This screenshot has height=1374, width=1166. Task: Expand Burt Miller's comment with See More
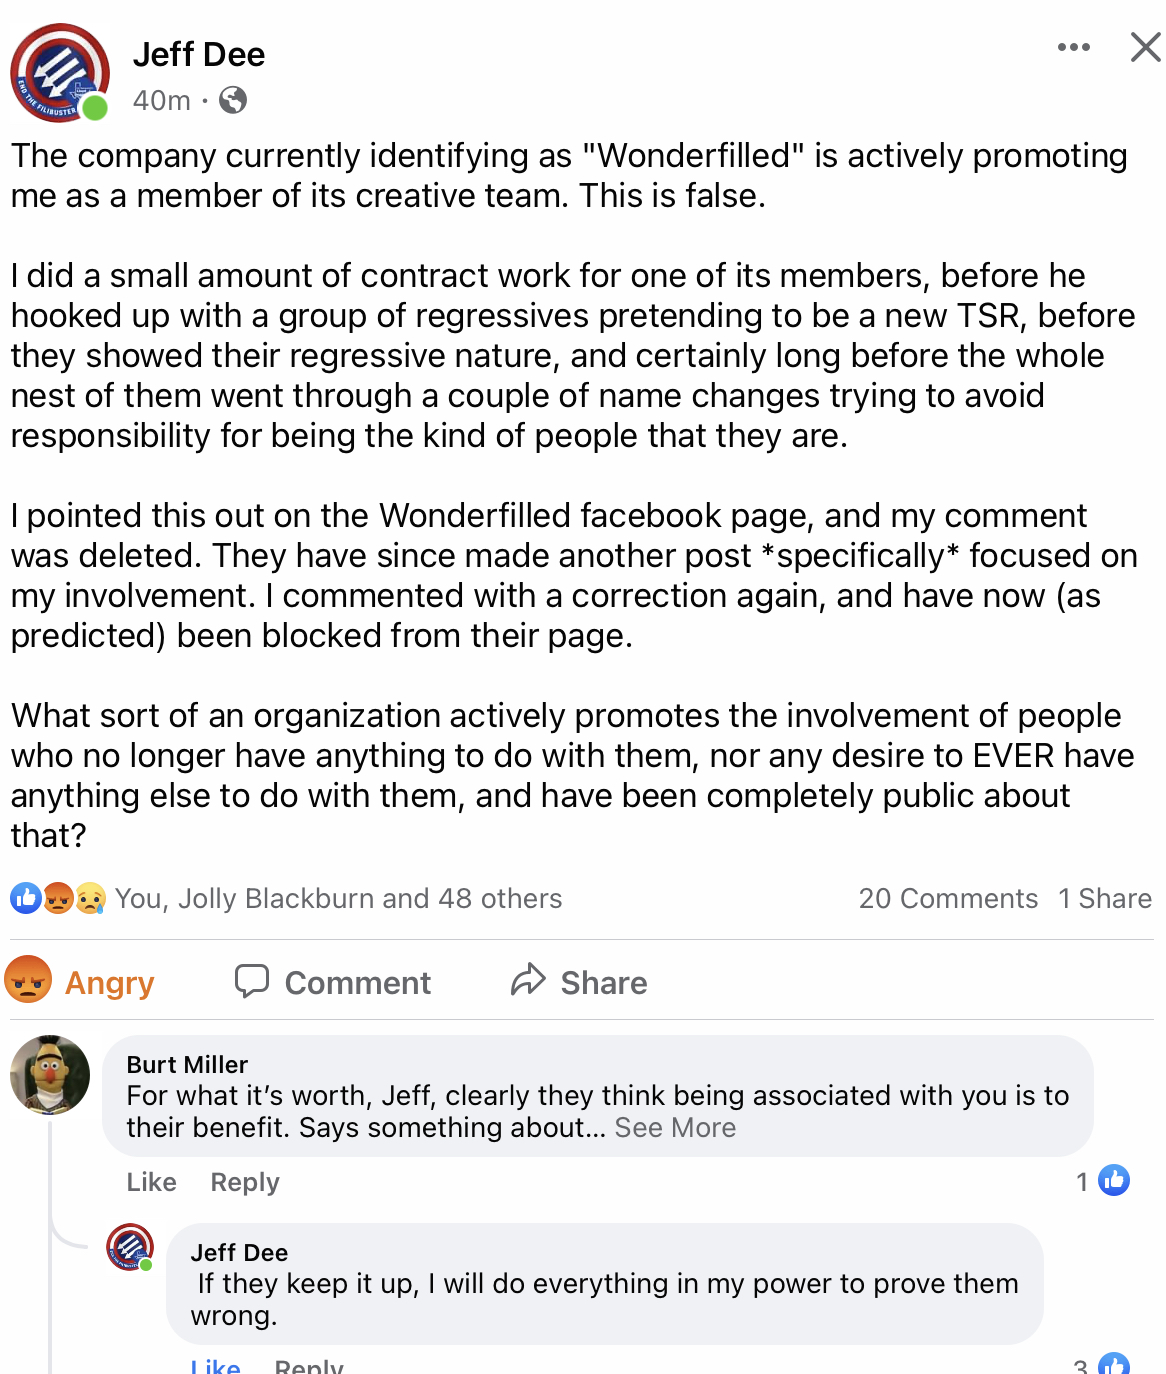(x=675, y=1128)
